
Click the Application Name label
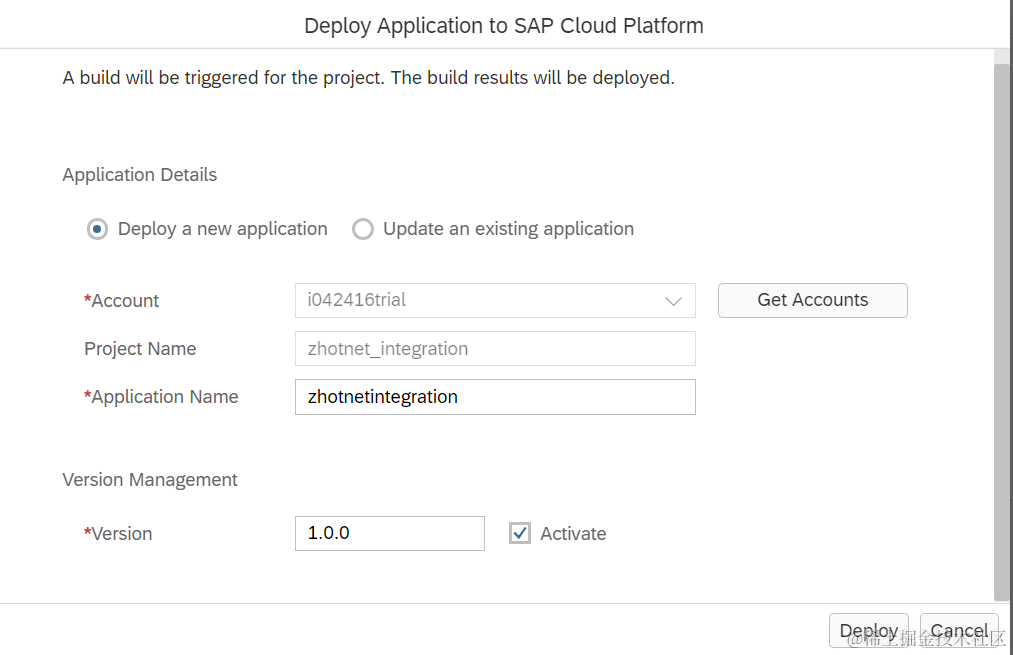165,397
